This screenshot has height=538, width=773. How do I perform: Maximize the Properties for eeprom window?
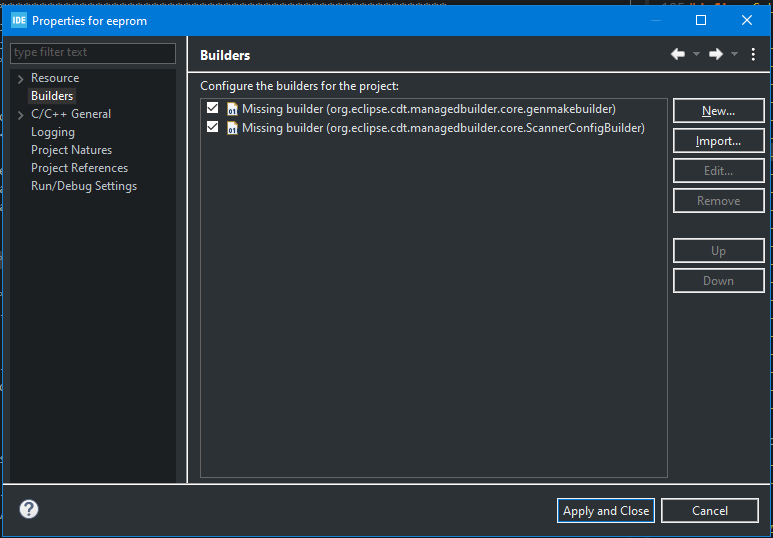(701, 20)
